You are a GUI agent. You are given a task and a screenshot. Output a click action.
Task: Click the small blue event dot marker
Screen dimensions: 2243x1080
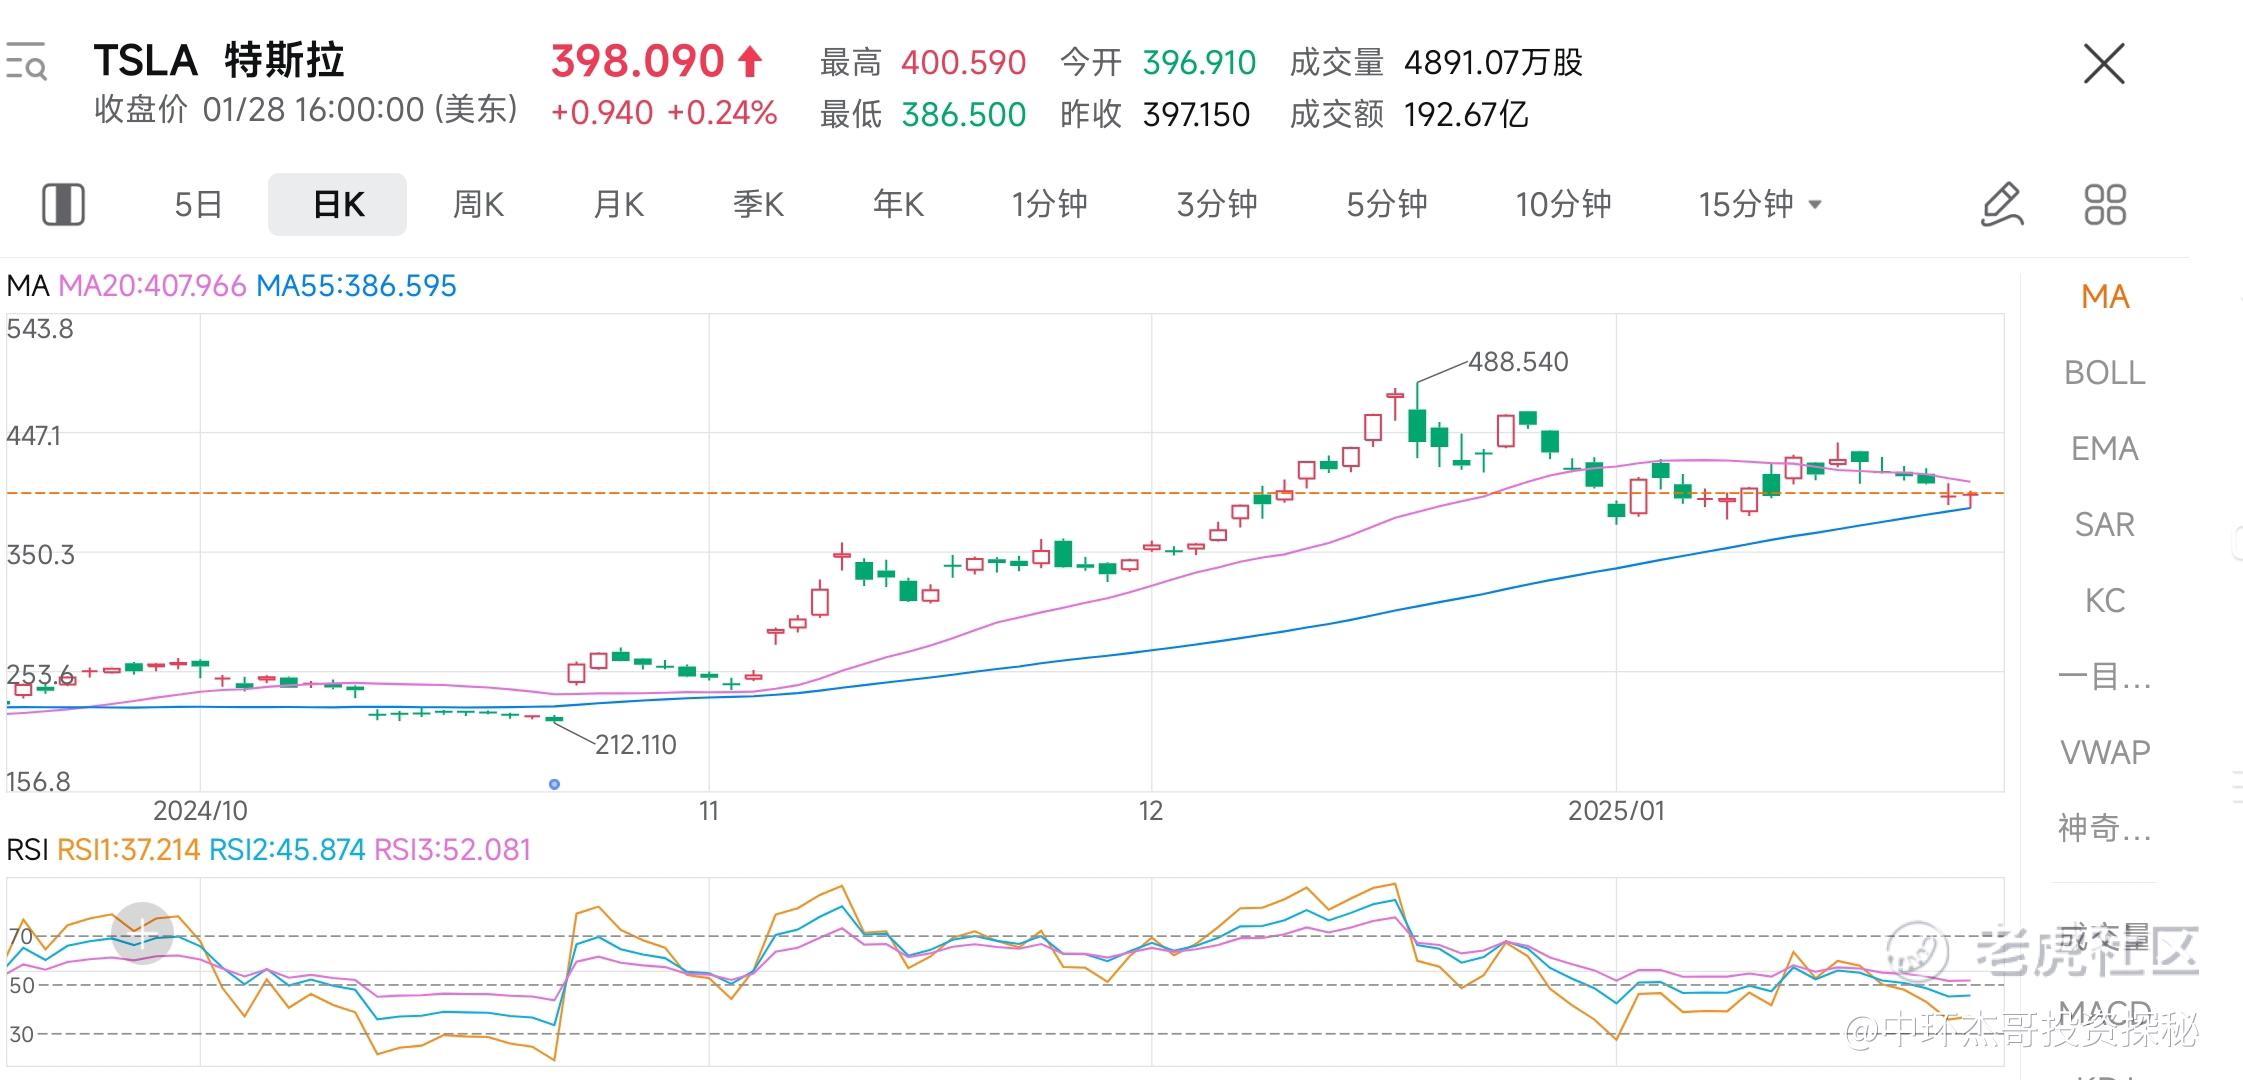click(x=554, y=784)
